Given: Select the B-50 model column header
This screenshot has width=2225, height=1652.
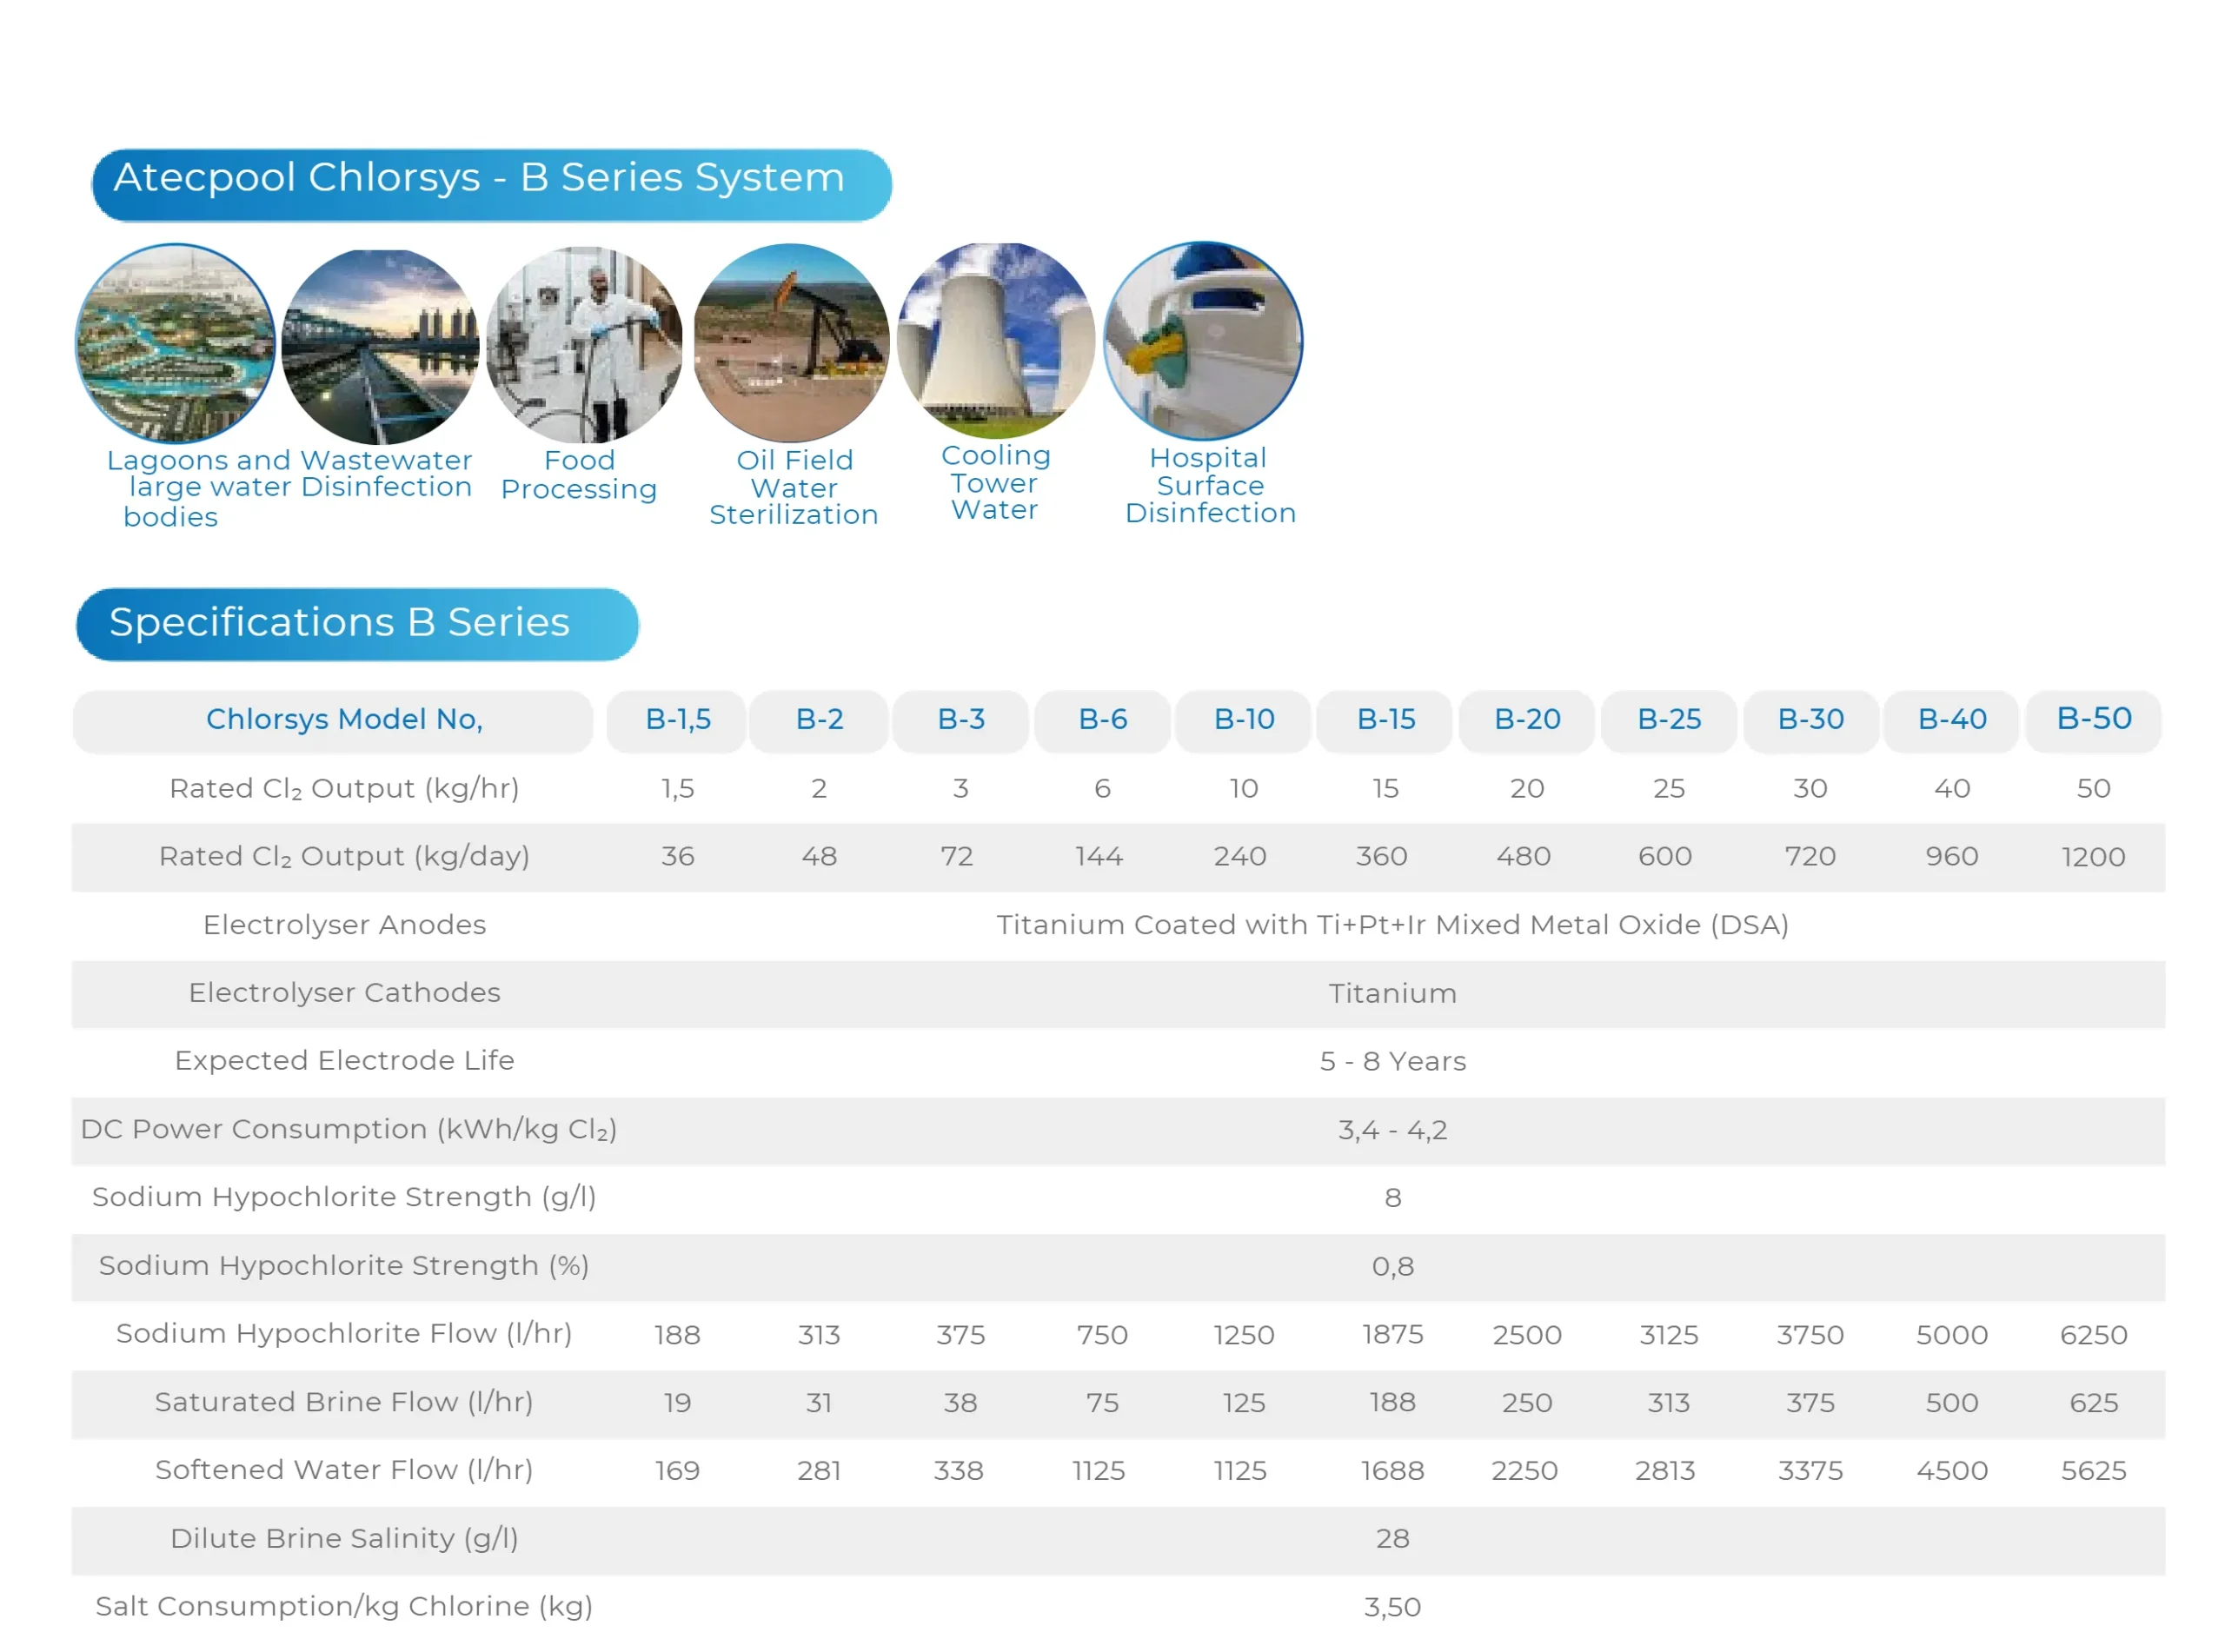Looking at the screenshot, I should [2094, 721].
